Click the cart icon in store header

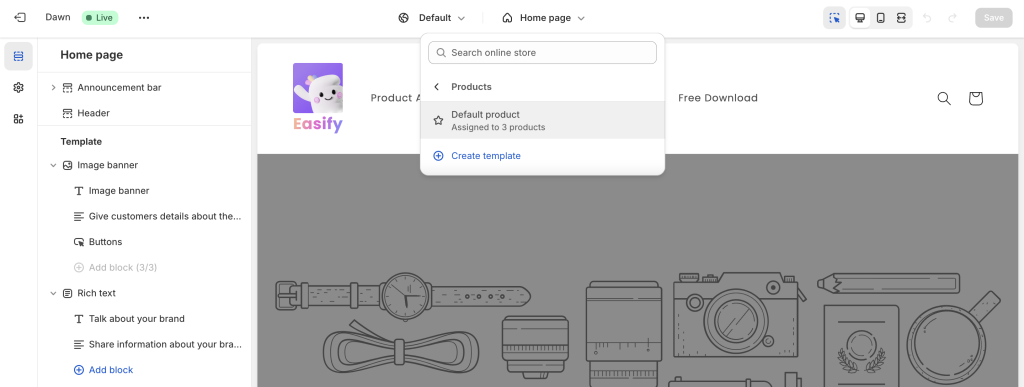[976, 98]
